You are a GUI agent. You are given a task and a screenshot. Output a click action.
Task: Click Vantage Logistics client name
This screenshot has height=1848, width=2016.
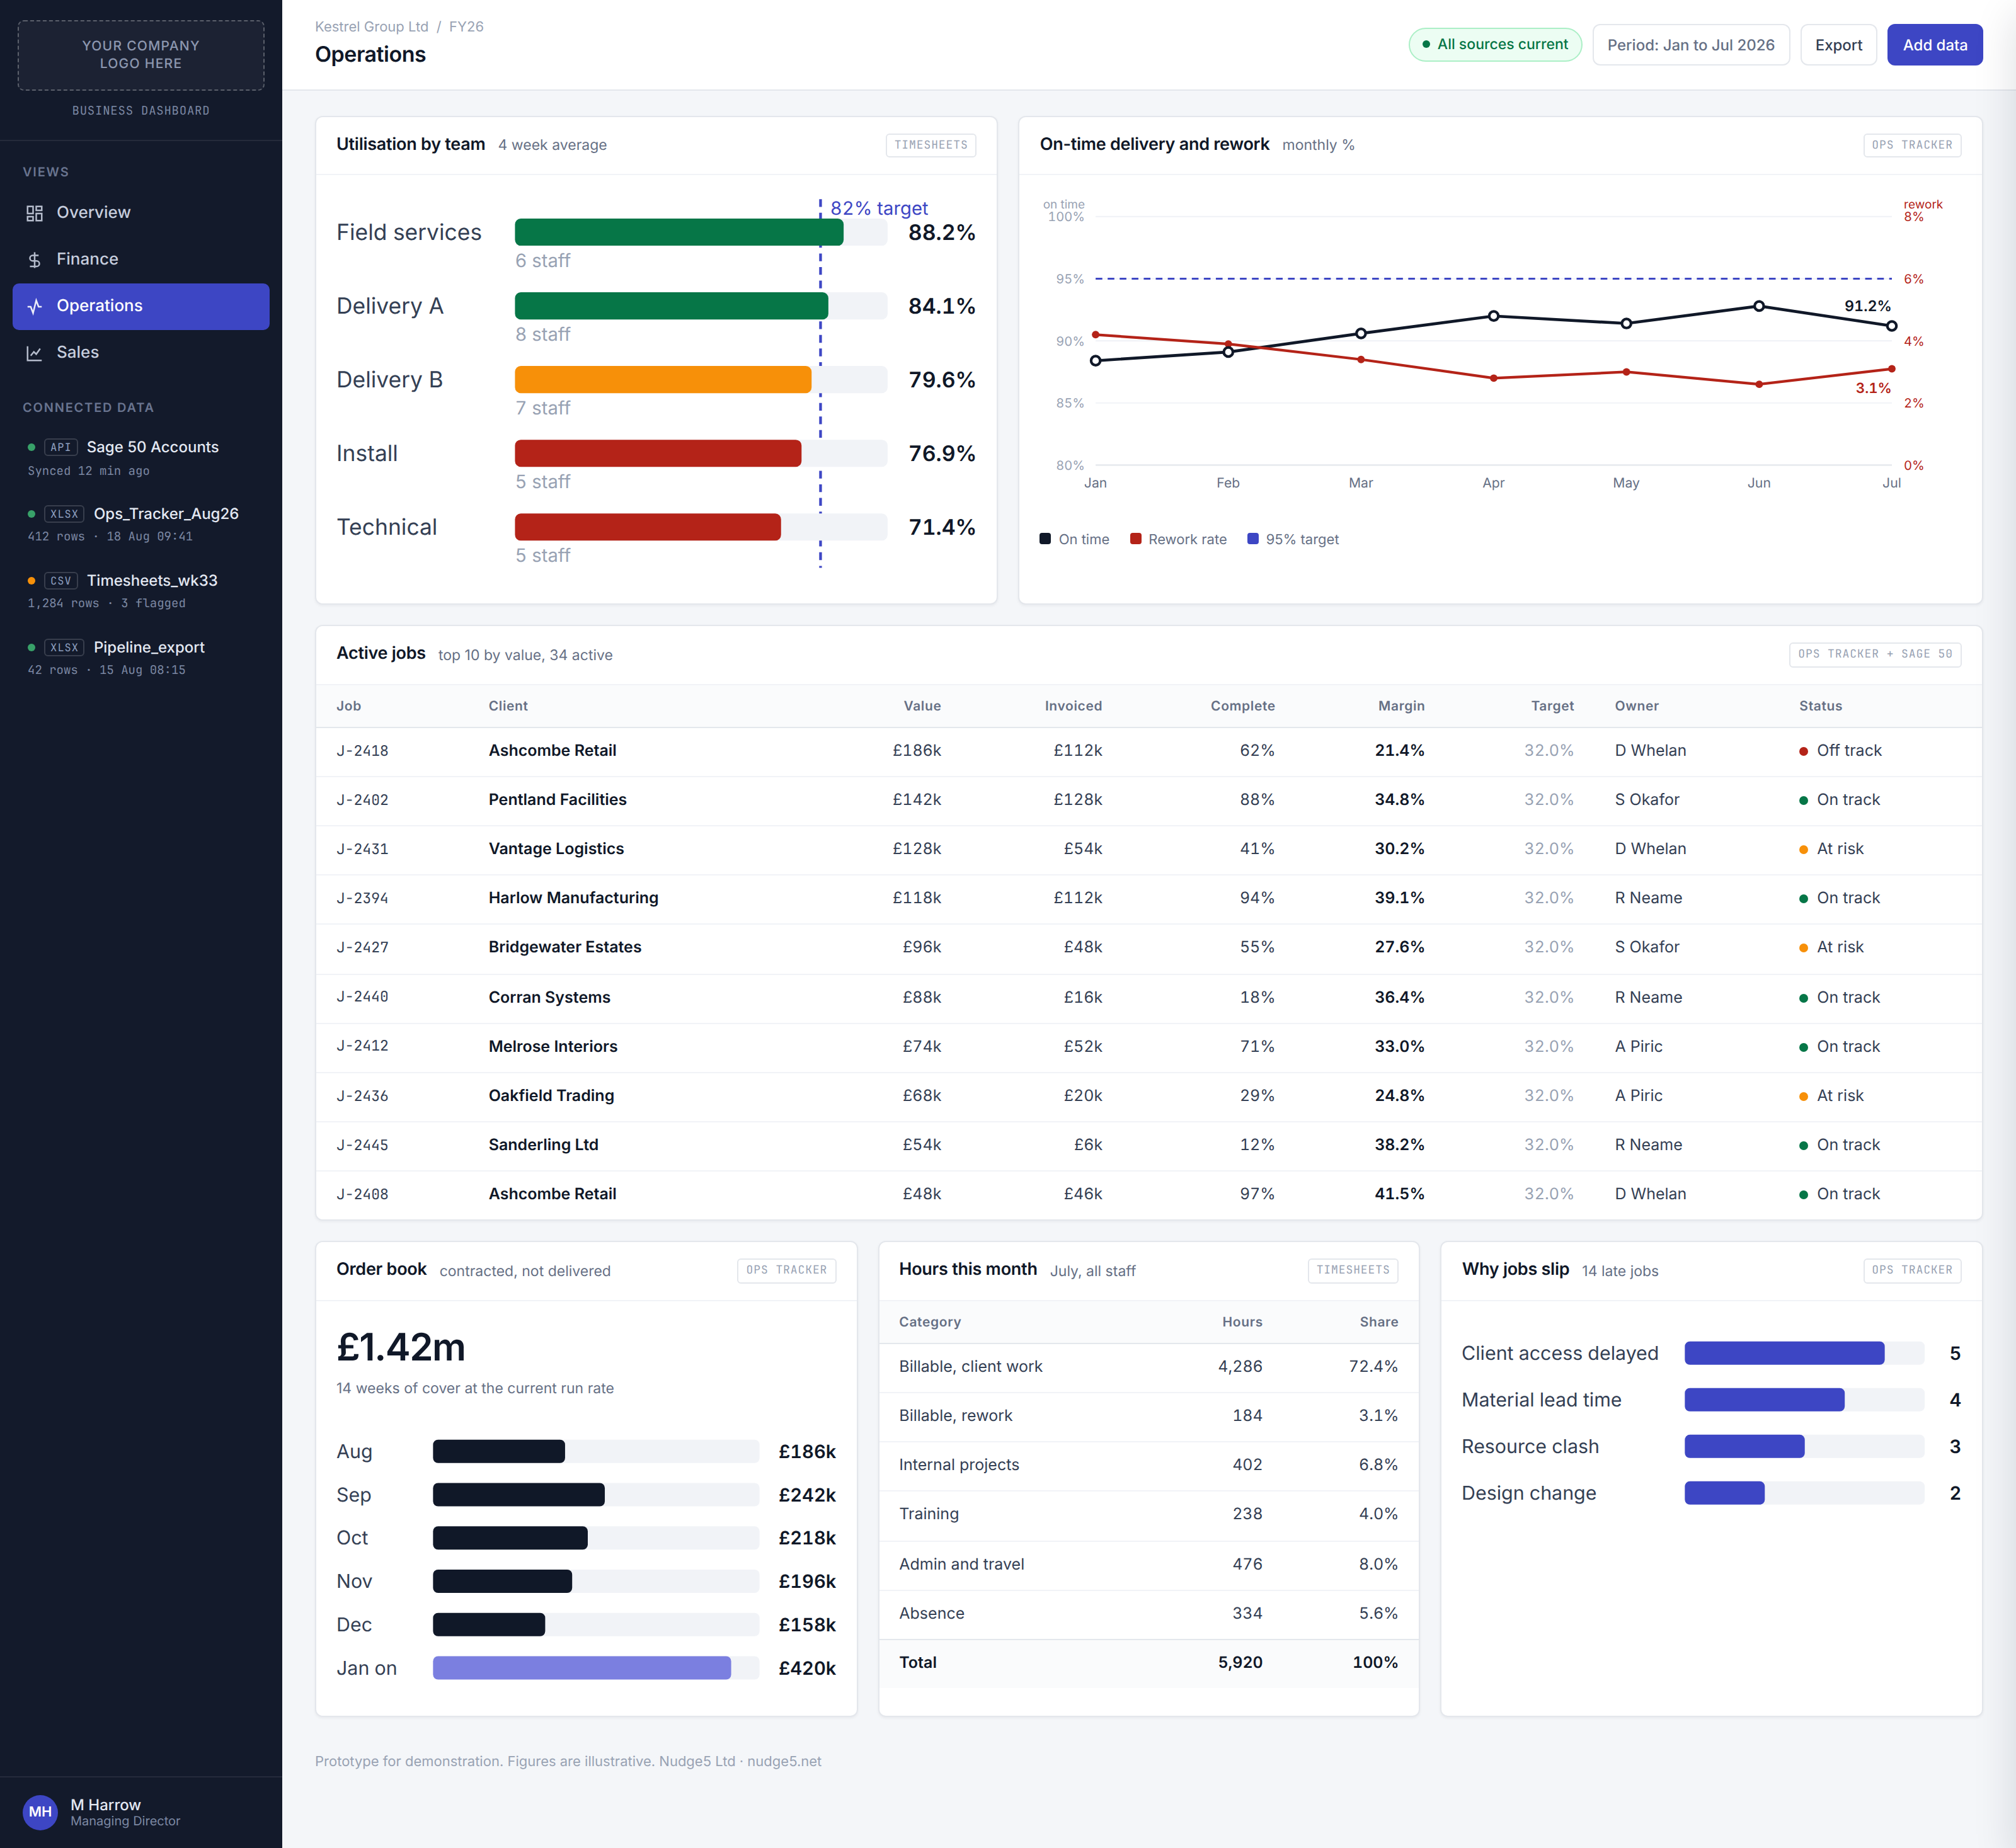pyautogui.click(x=556, y=849)
